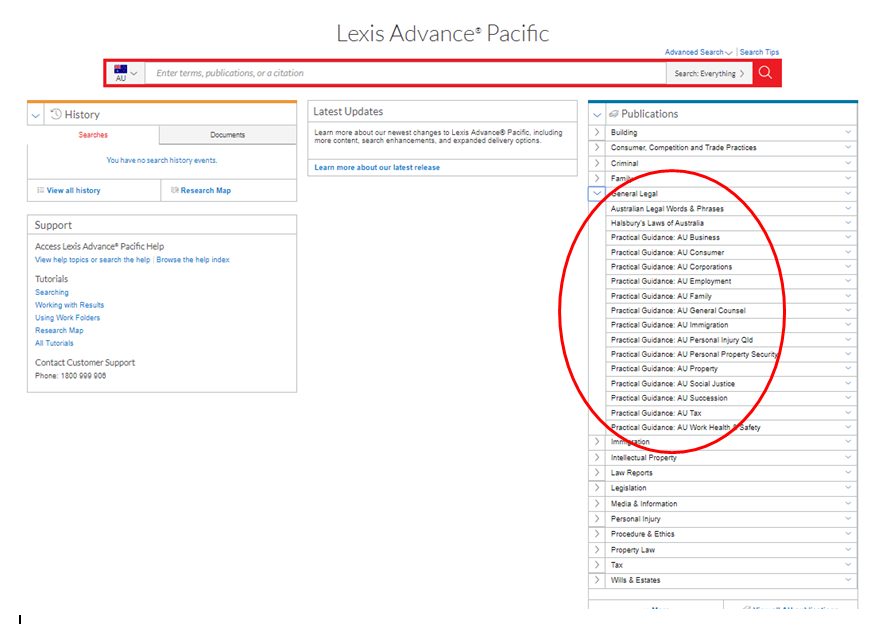
Task: Open dropdown arrow for AU Employment row
Action: tap(848, 281)
